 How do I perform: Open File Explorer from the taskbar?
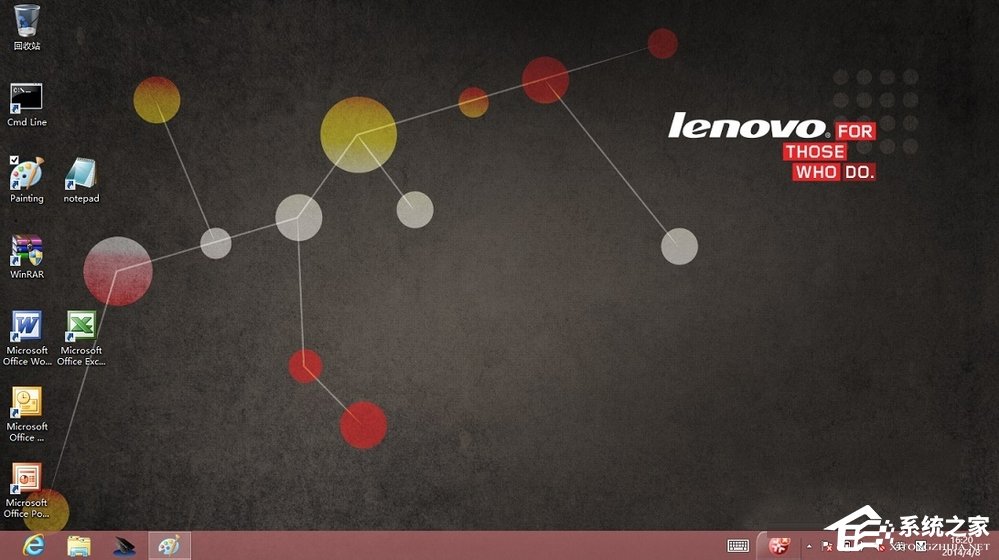pos(79,545)
